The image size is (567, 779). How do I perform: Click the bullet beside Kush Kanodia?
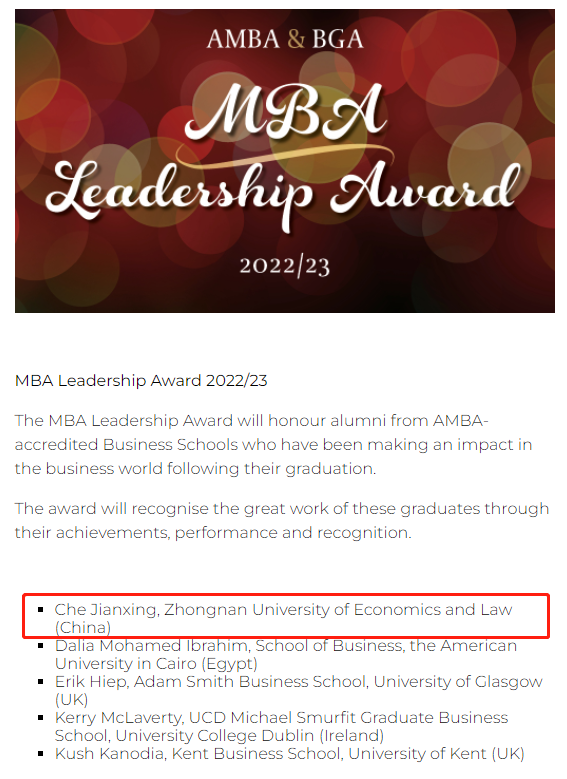click(41, 754)
